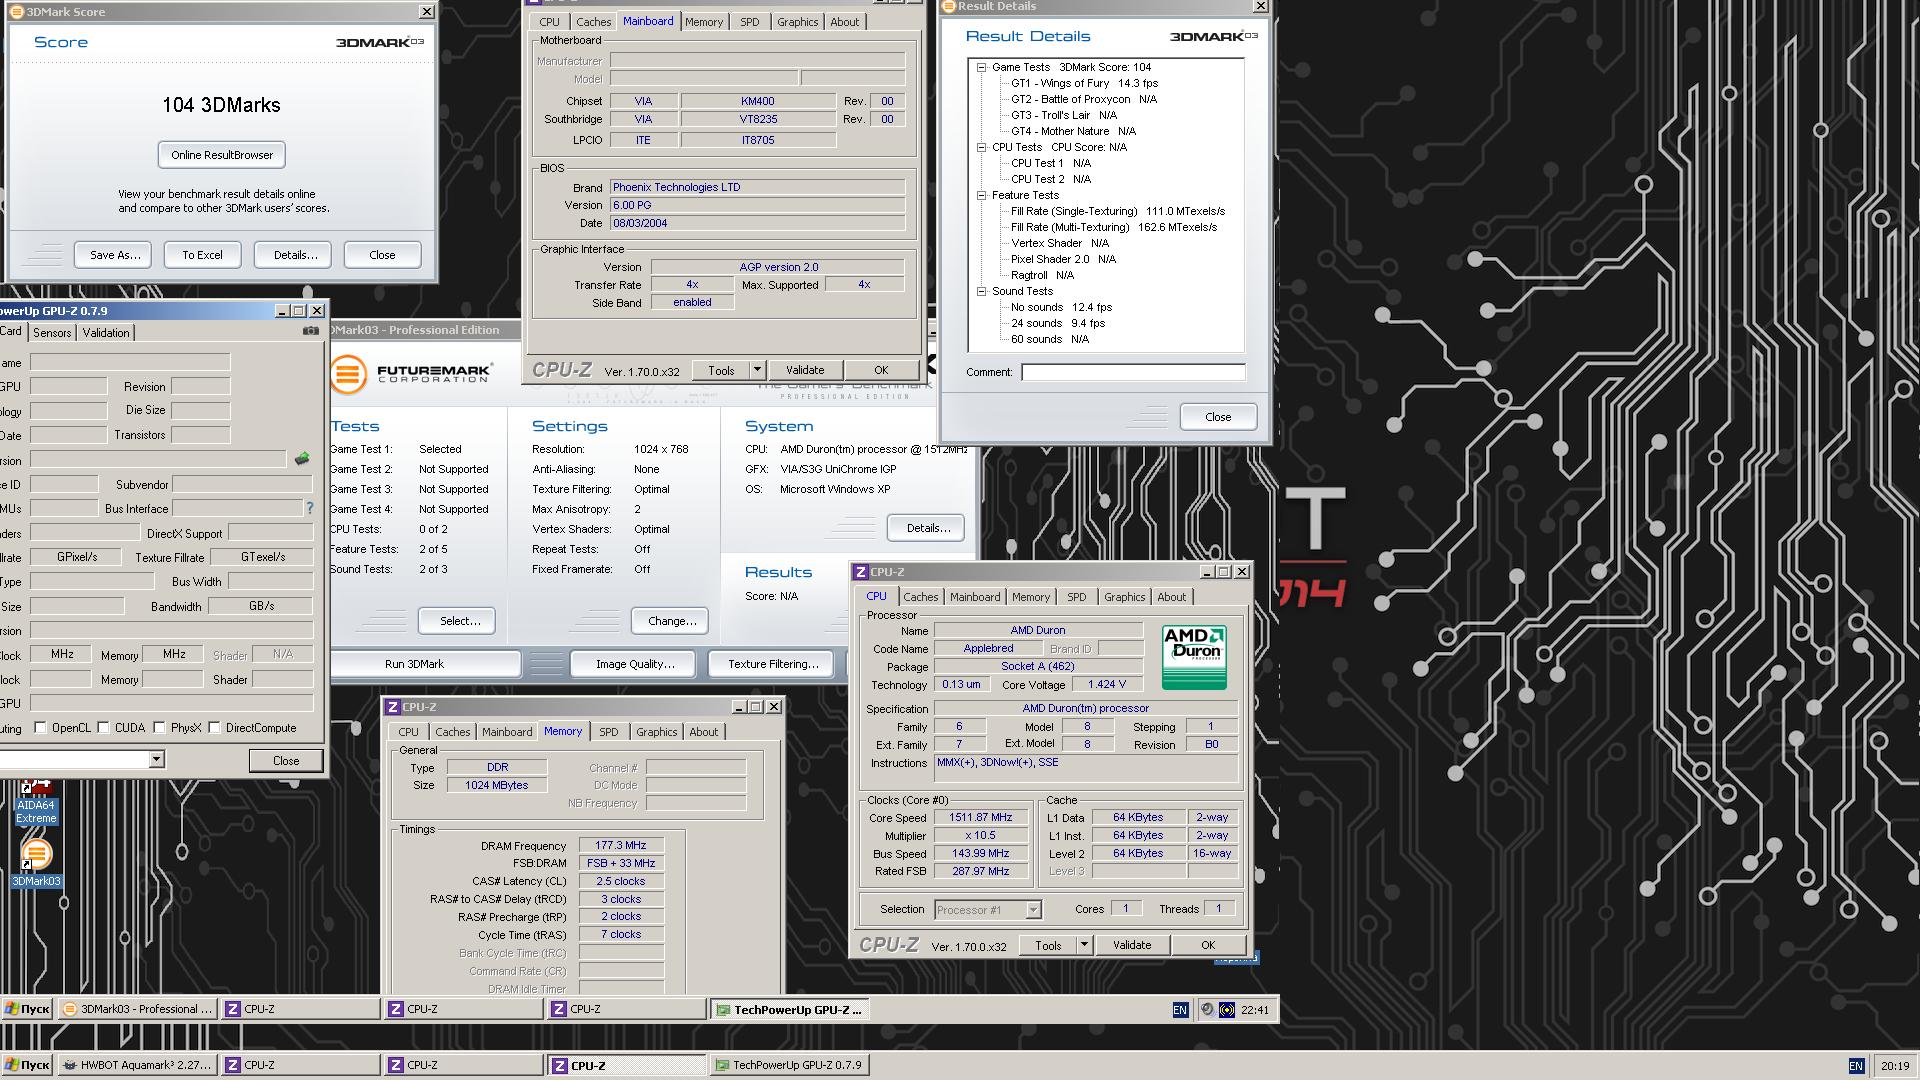This screenshot has height=1080, width=1920.
Task: Open About tab in CPU-Z Mainboard window
Action: (x=844, y=22)
